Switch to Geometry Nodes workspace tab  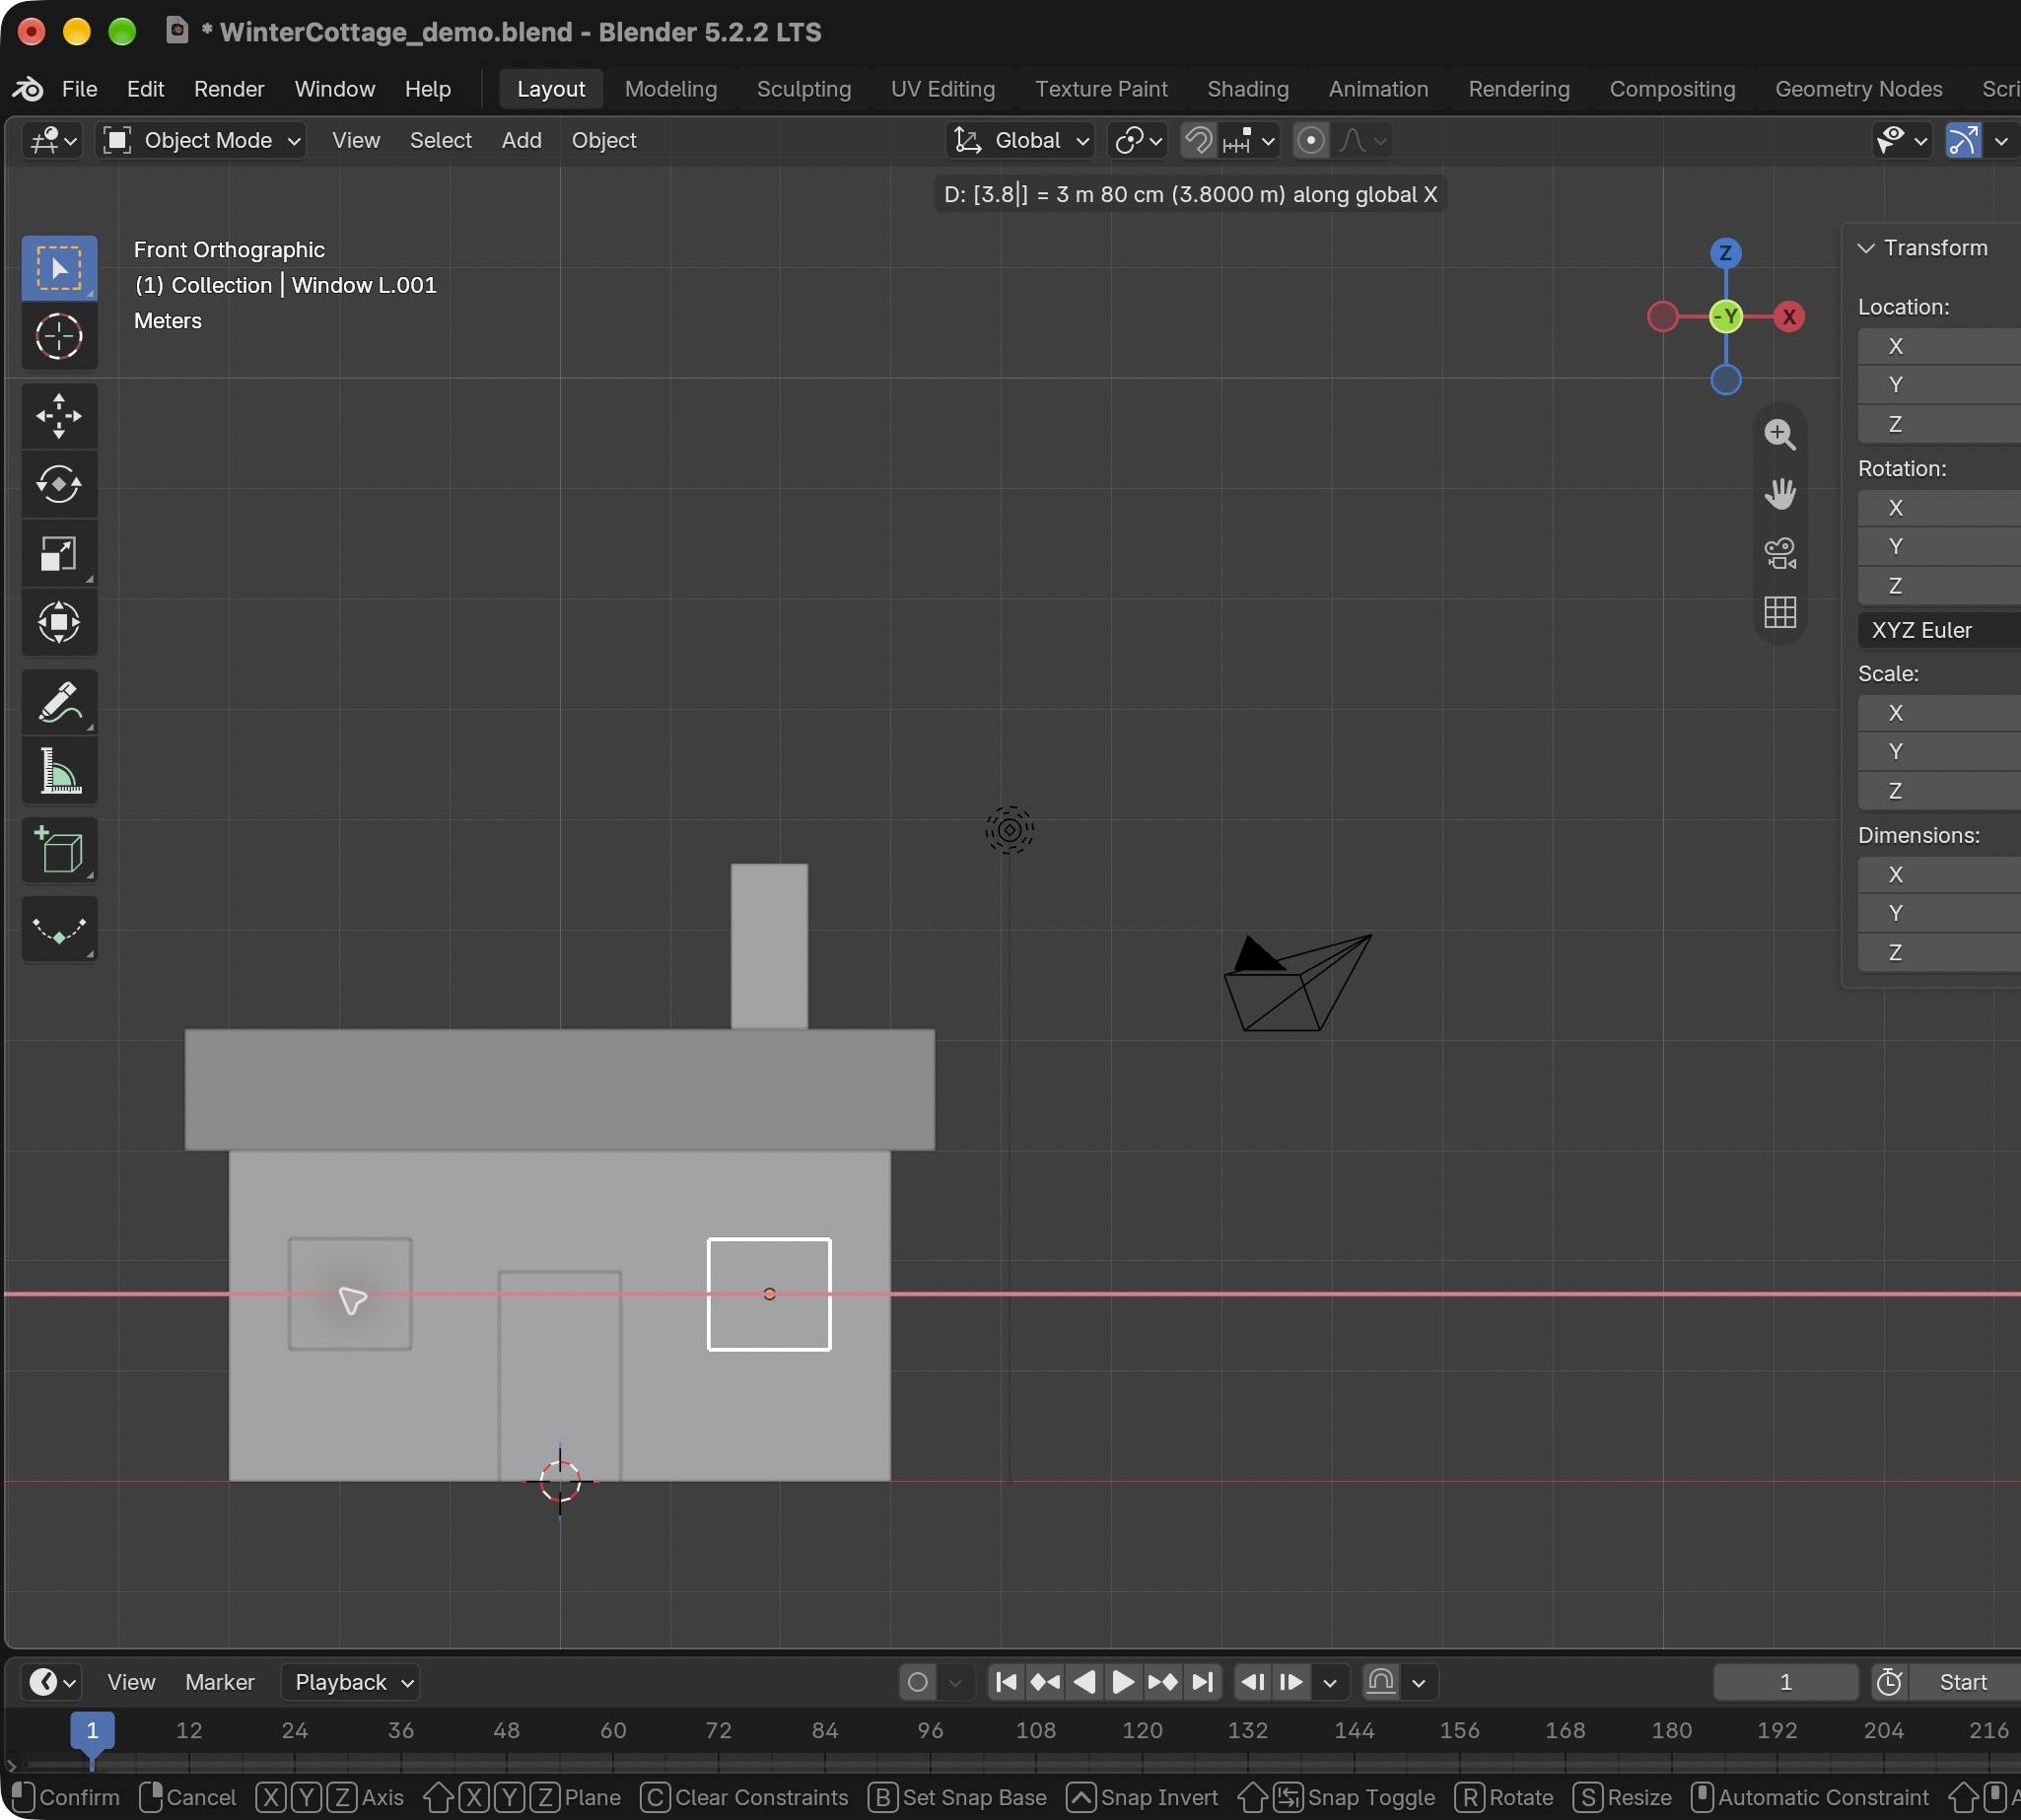[1859, 89]
